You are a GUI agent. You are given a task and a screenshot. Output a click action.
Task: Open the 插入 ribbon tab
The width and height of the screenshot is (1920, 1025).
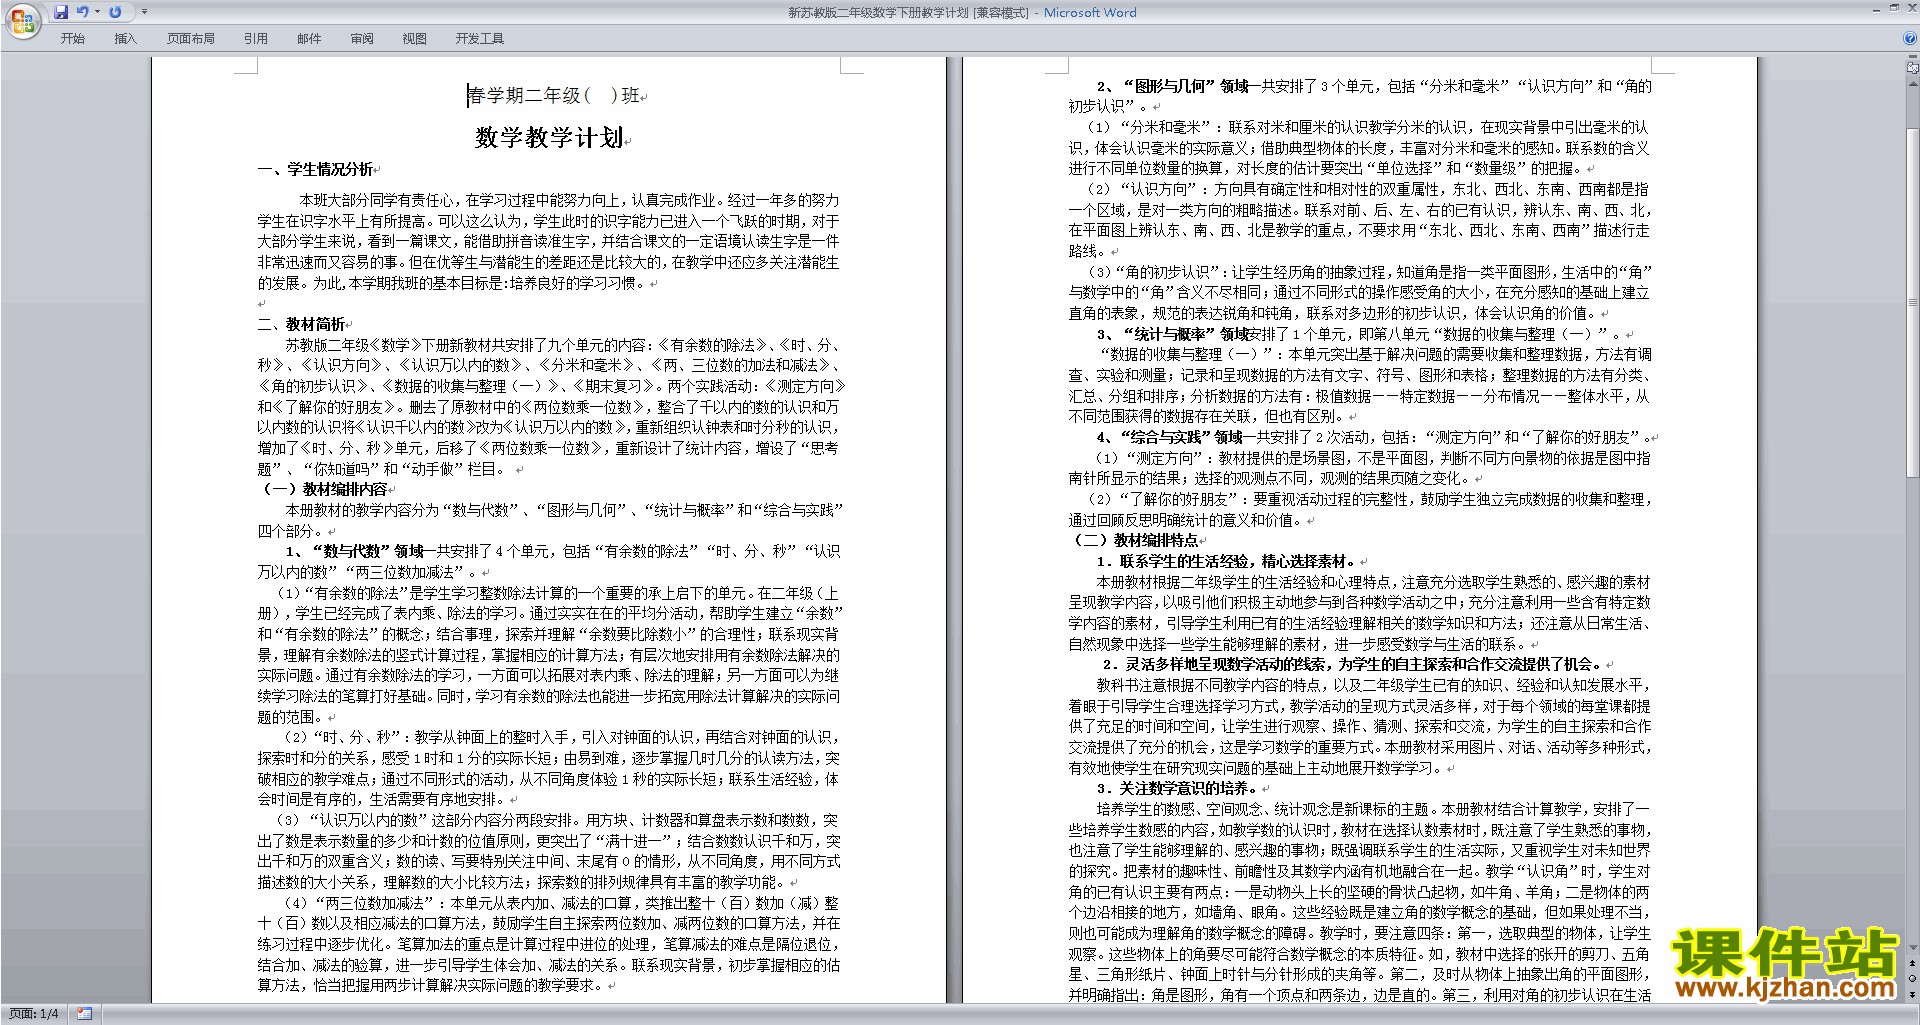[x=126, y=39]
